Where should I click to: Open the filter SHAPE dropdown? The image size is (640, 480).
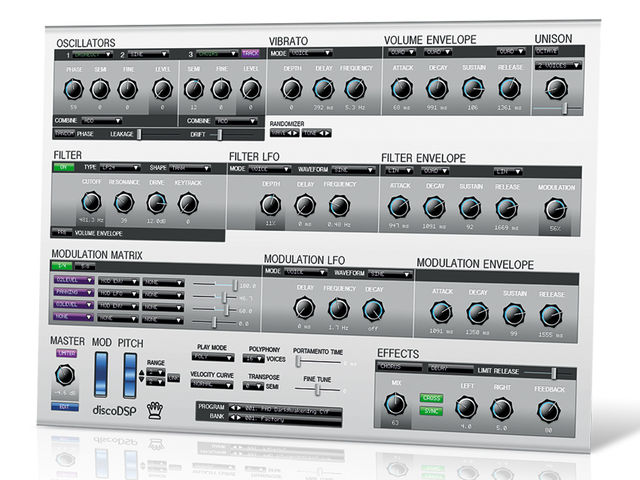(x=190, y=168)
